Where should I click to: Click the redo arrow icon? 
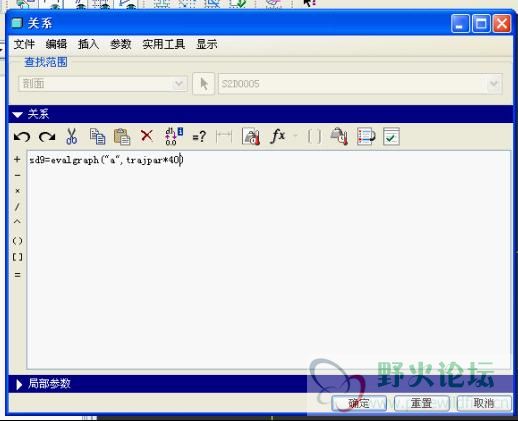pyautogui.click(x=47, y=137)
